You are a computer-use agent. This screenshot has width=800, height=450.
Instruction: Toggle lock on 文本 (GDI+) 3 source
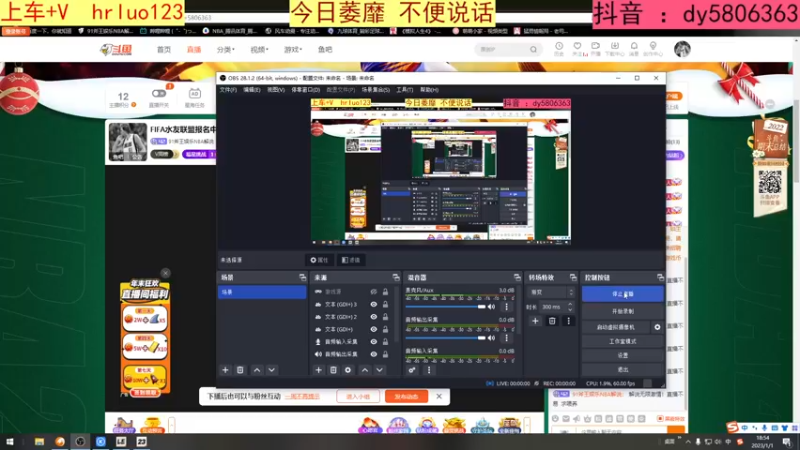click(x=385, y=304)
